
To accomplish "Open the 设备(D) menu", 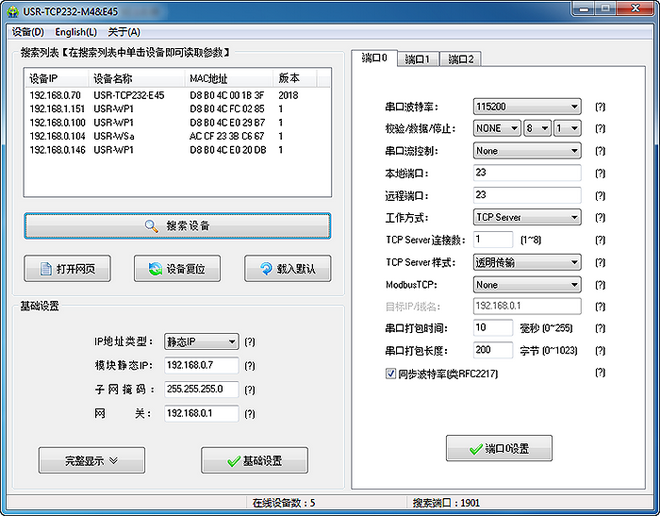I will tap(28, 32).
